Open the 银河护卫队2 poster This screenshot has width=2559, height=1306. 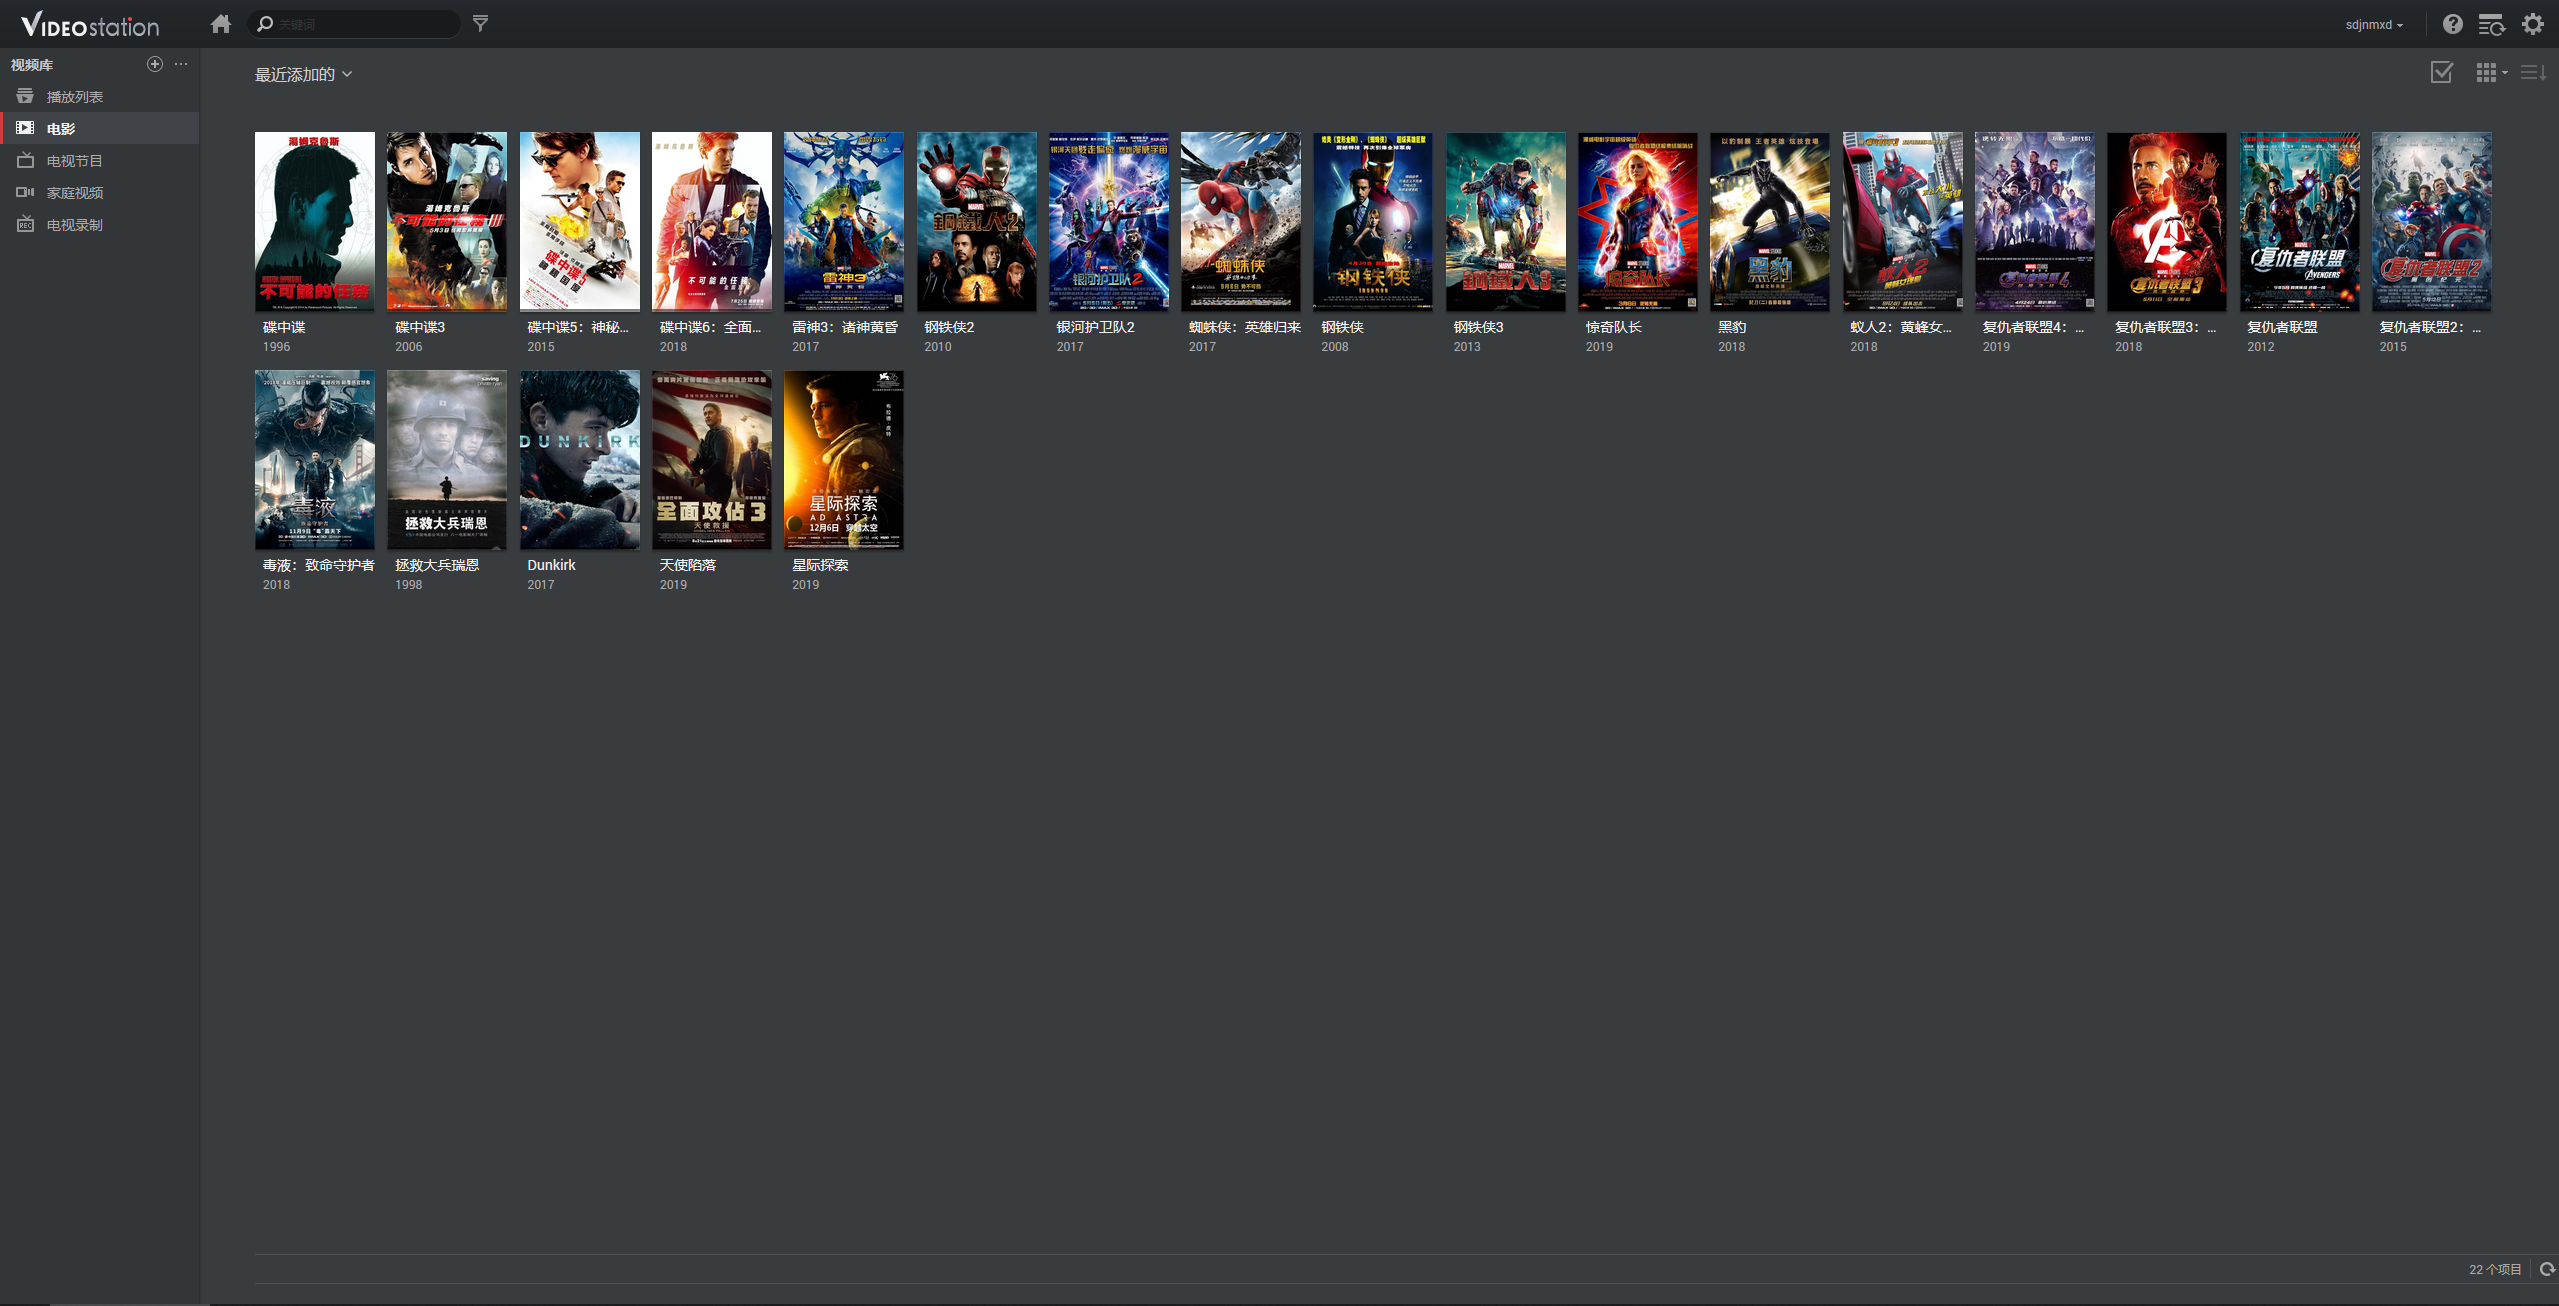coord(1109,221)
